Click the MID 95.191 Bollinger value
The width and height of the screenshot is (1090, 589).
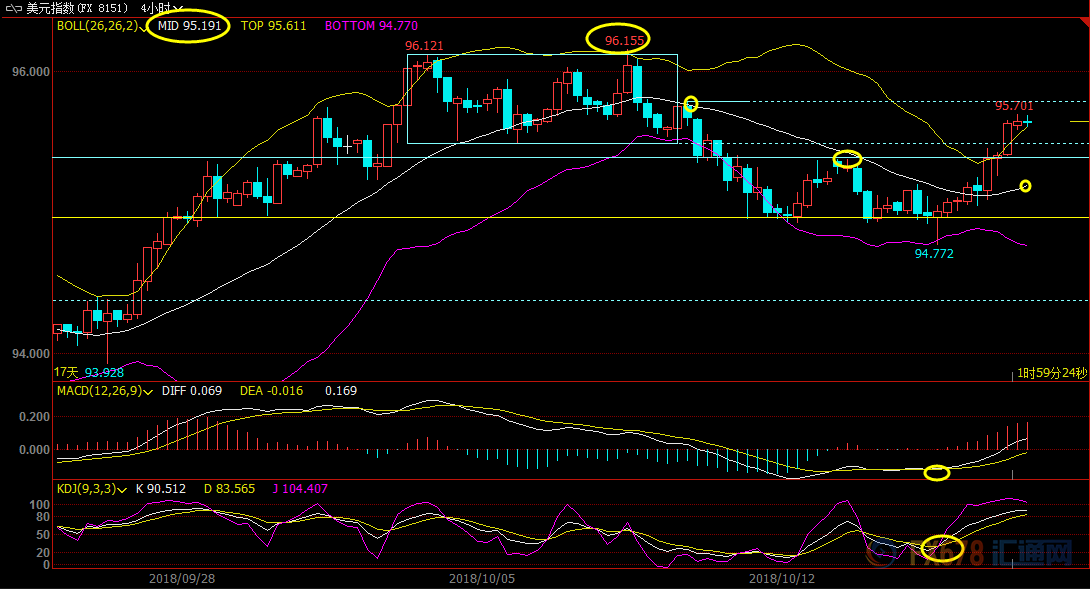(189, 26)
